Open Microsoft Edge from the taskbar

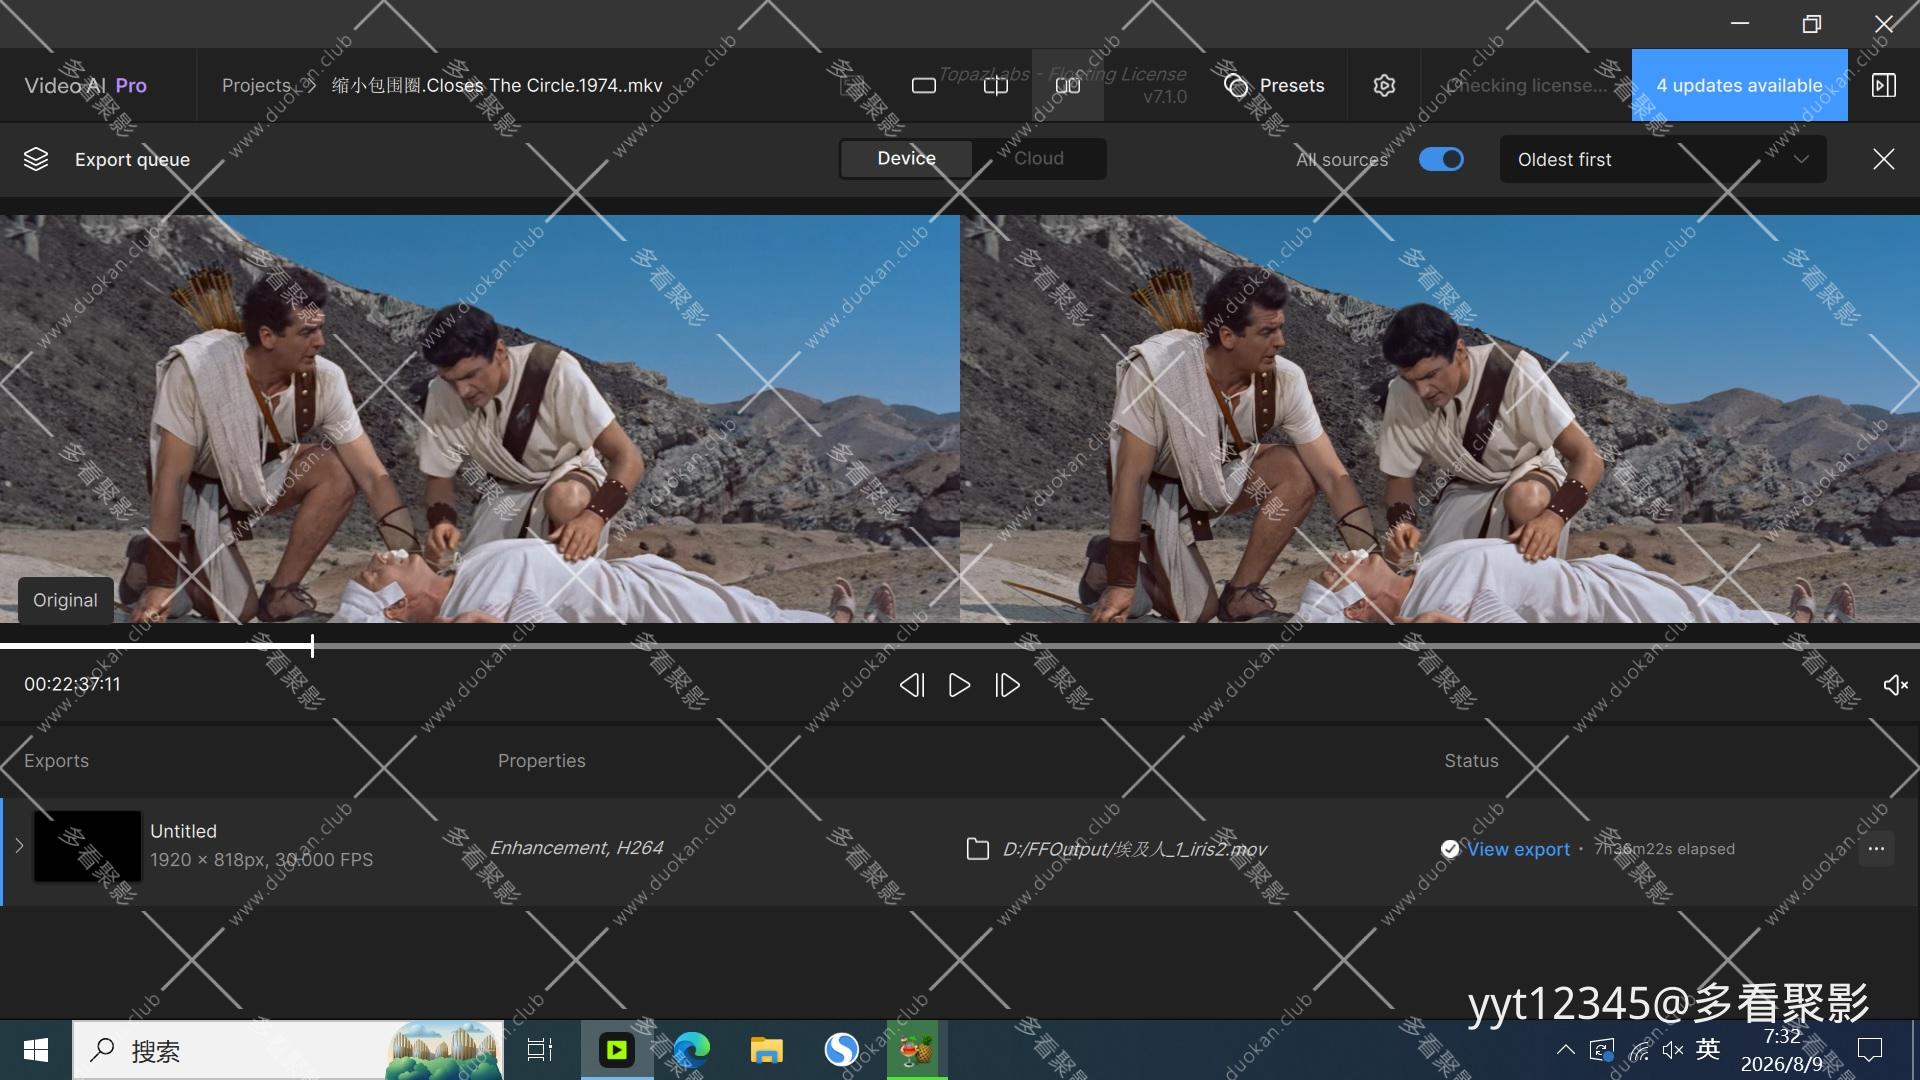click(x=691, y=1050)
